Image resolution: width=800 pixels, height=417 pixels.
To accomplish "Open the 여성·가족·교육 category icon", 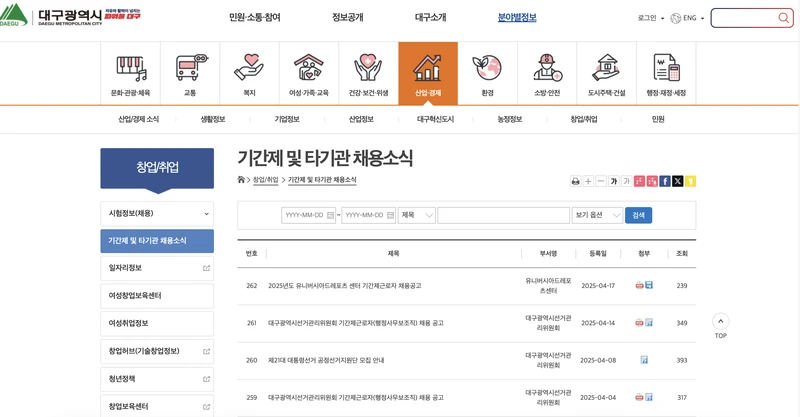I will click(x=309, y=73).
